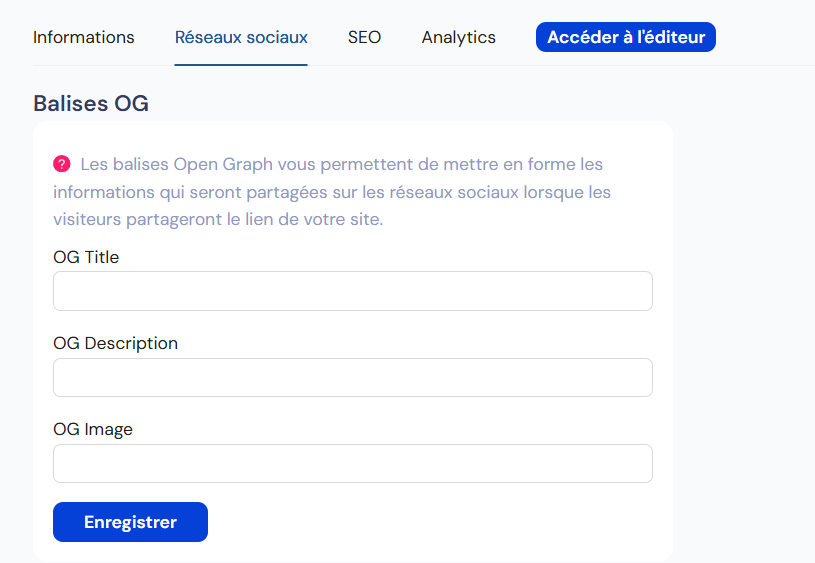Open the Informations tab
Image resolution: width=815 pixels, height=563 pixels.
tap(84, 37)
